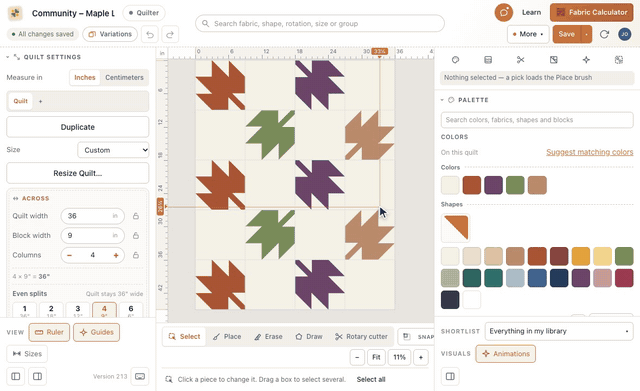640x391 pixels.
Task: Open the dashed selection grid panel icon
Action: tap(619, 60)
